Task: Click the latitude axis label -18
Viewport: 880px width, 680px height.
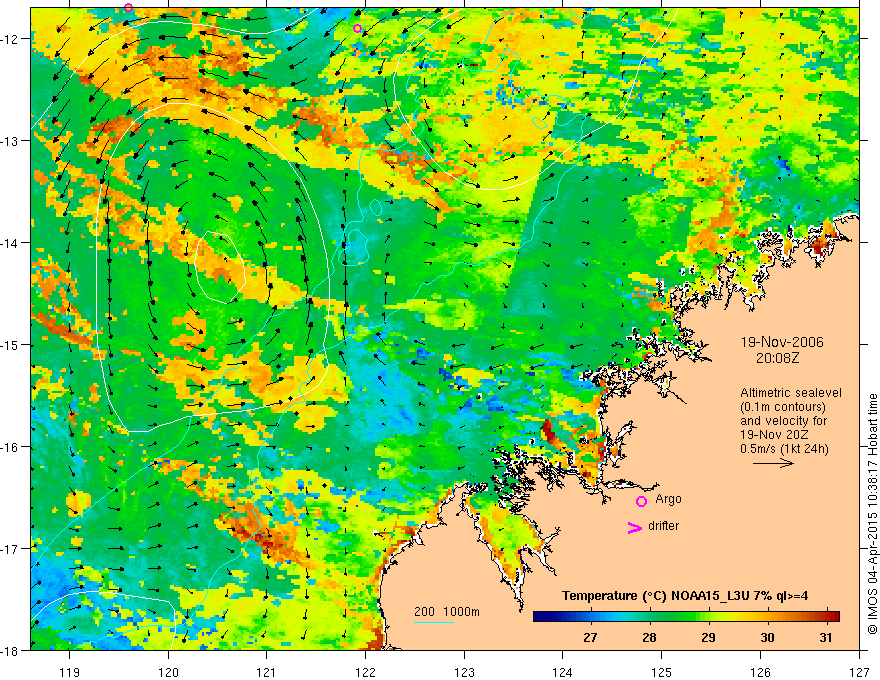Action: pos(11,650)
